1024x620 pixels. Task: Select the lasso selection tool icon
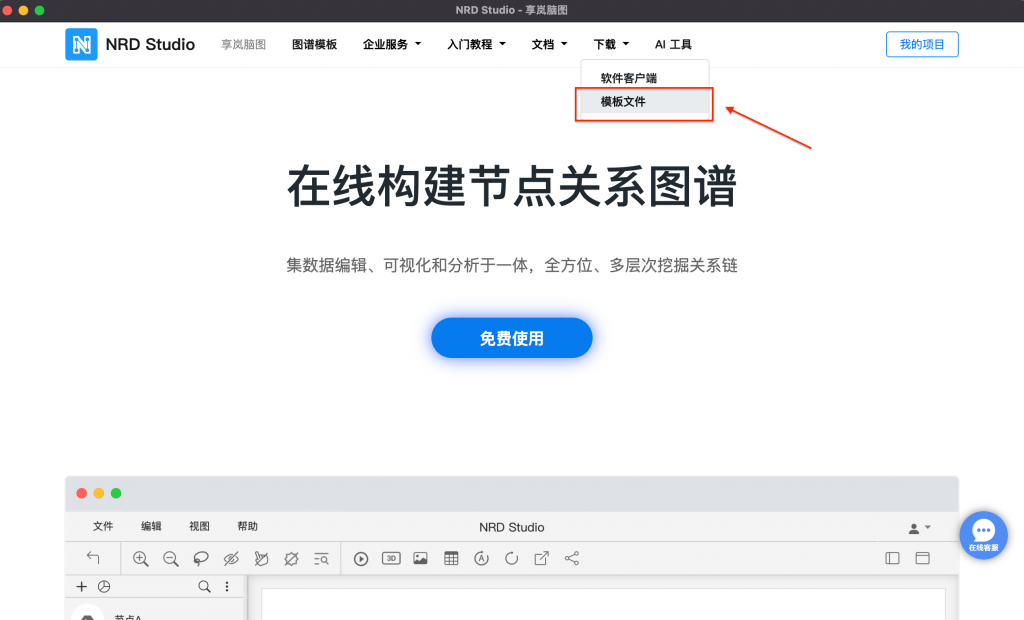[201, 558]
